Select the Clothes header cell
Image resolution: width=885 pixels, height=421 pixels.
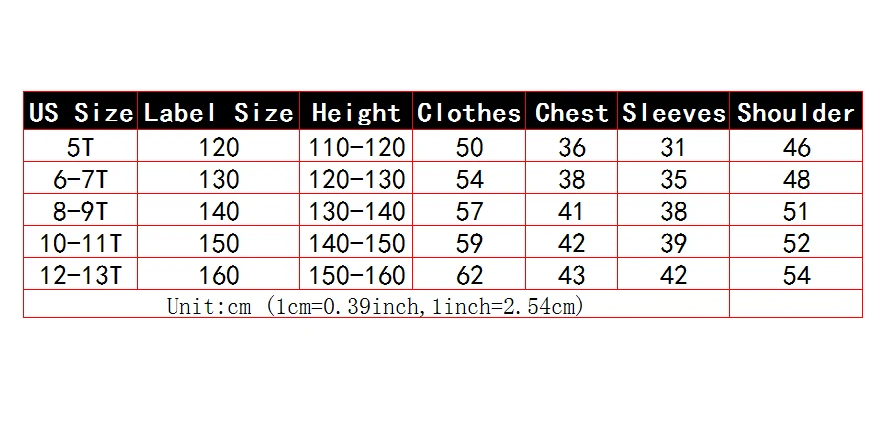469,111
